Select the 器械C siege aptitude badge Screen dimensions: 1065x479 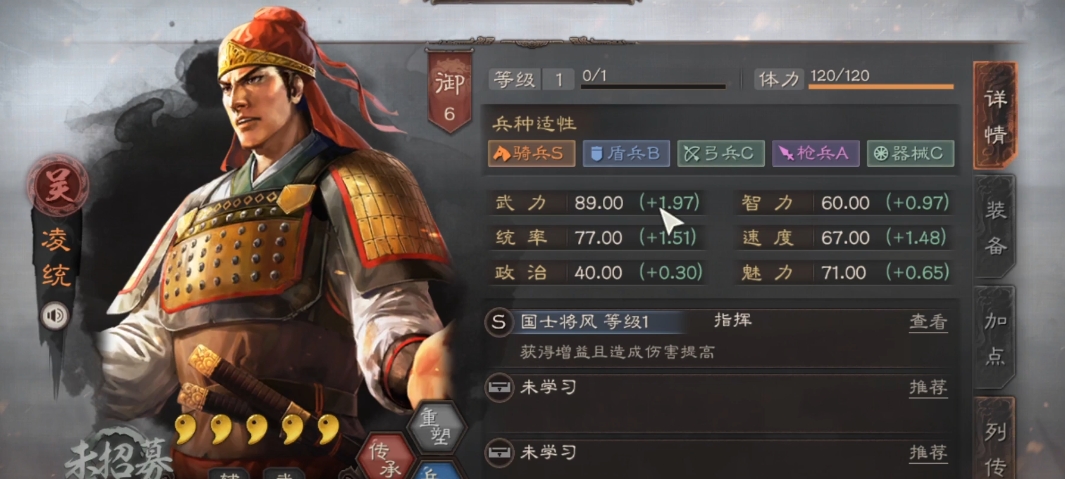pos(910,154)
